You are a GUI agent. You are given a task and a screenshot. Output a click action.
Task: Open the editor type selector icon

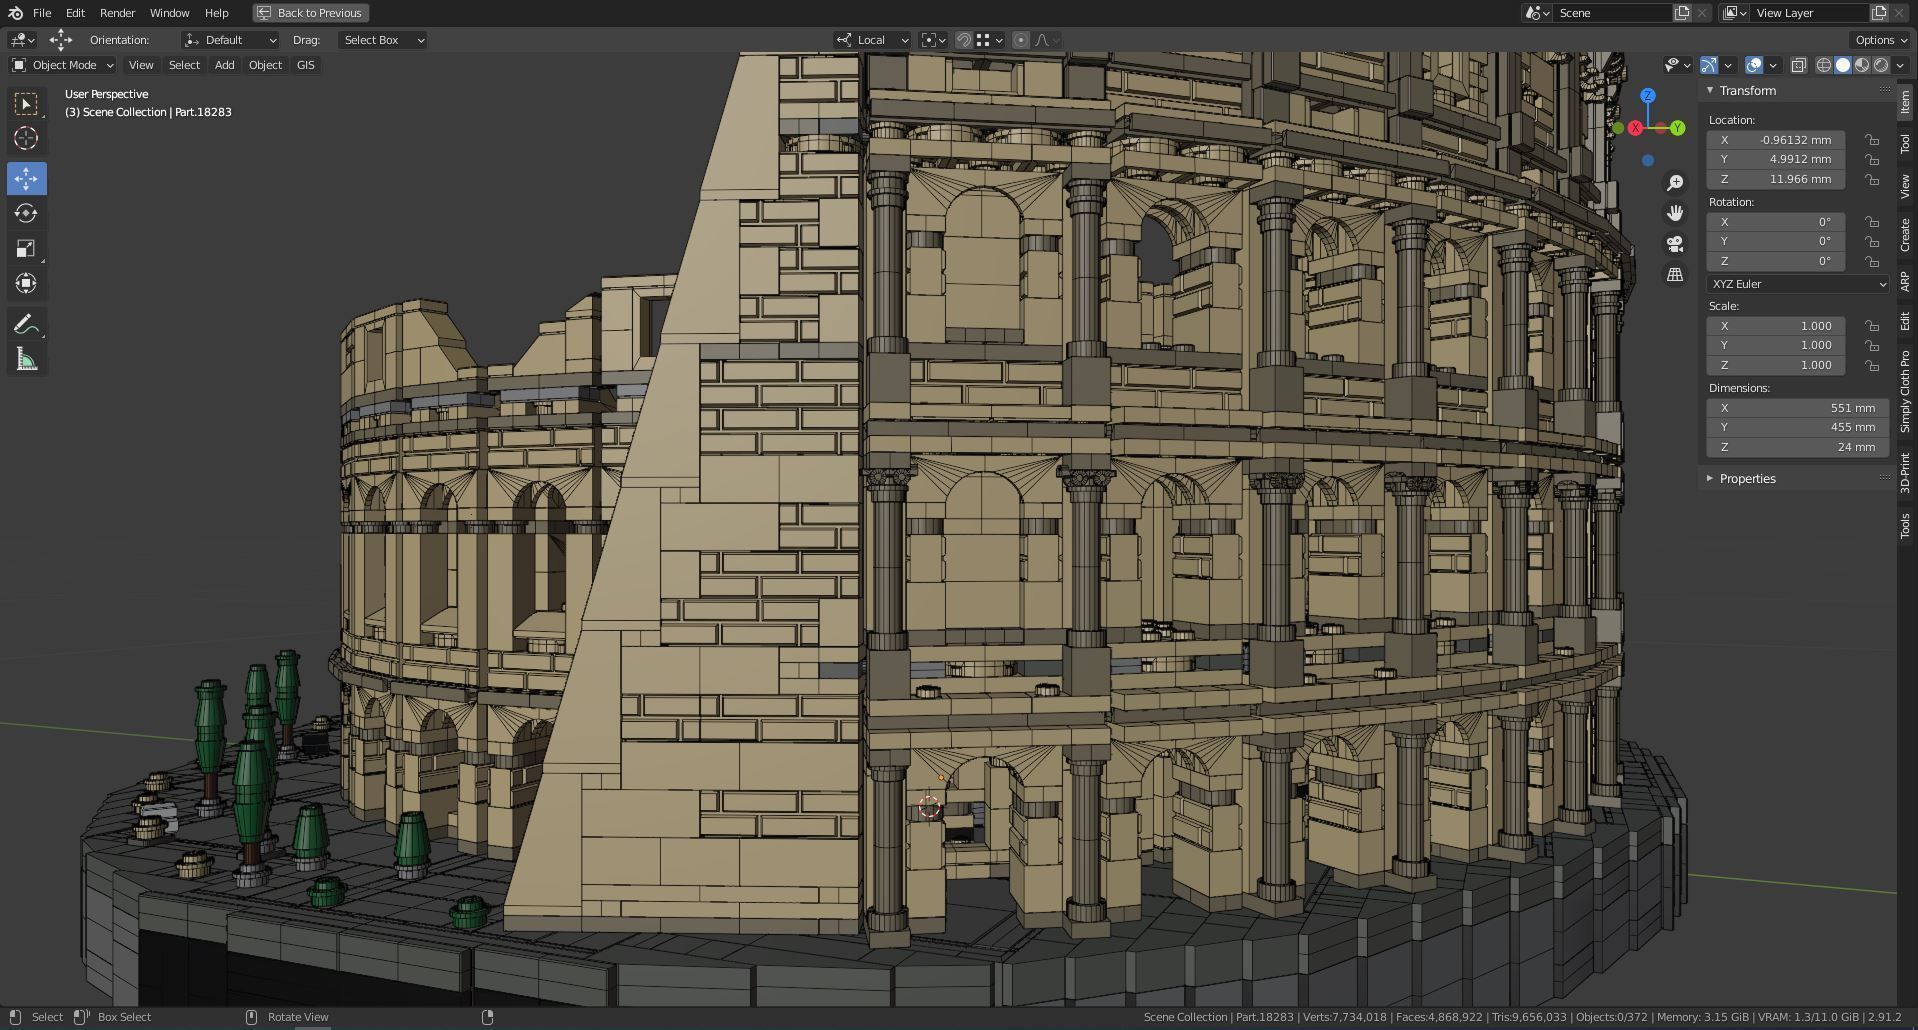click(x=22, y=40)
